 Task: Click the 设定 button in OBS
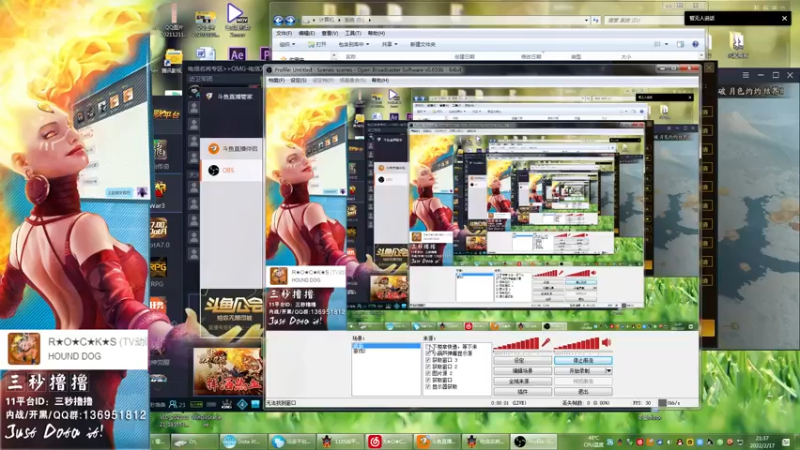522,360
